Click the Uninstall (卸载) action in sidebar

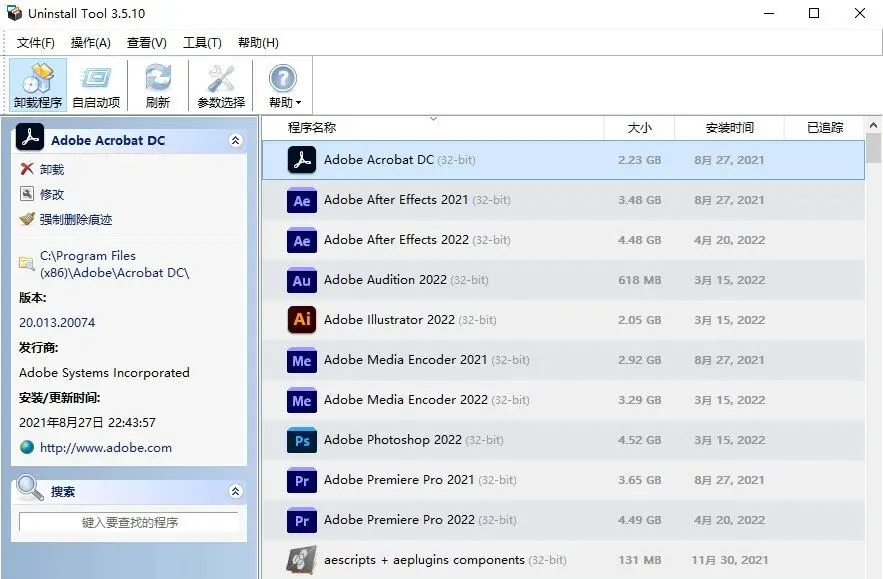(x=52, y=170)
